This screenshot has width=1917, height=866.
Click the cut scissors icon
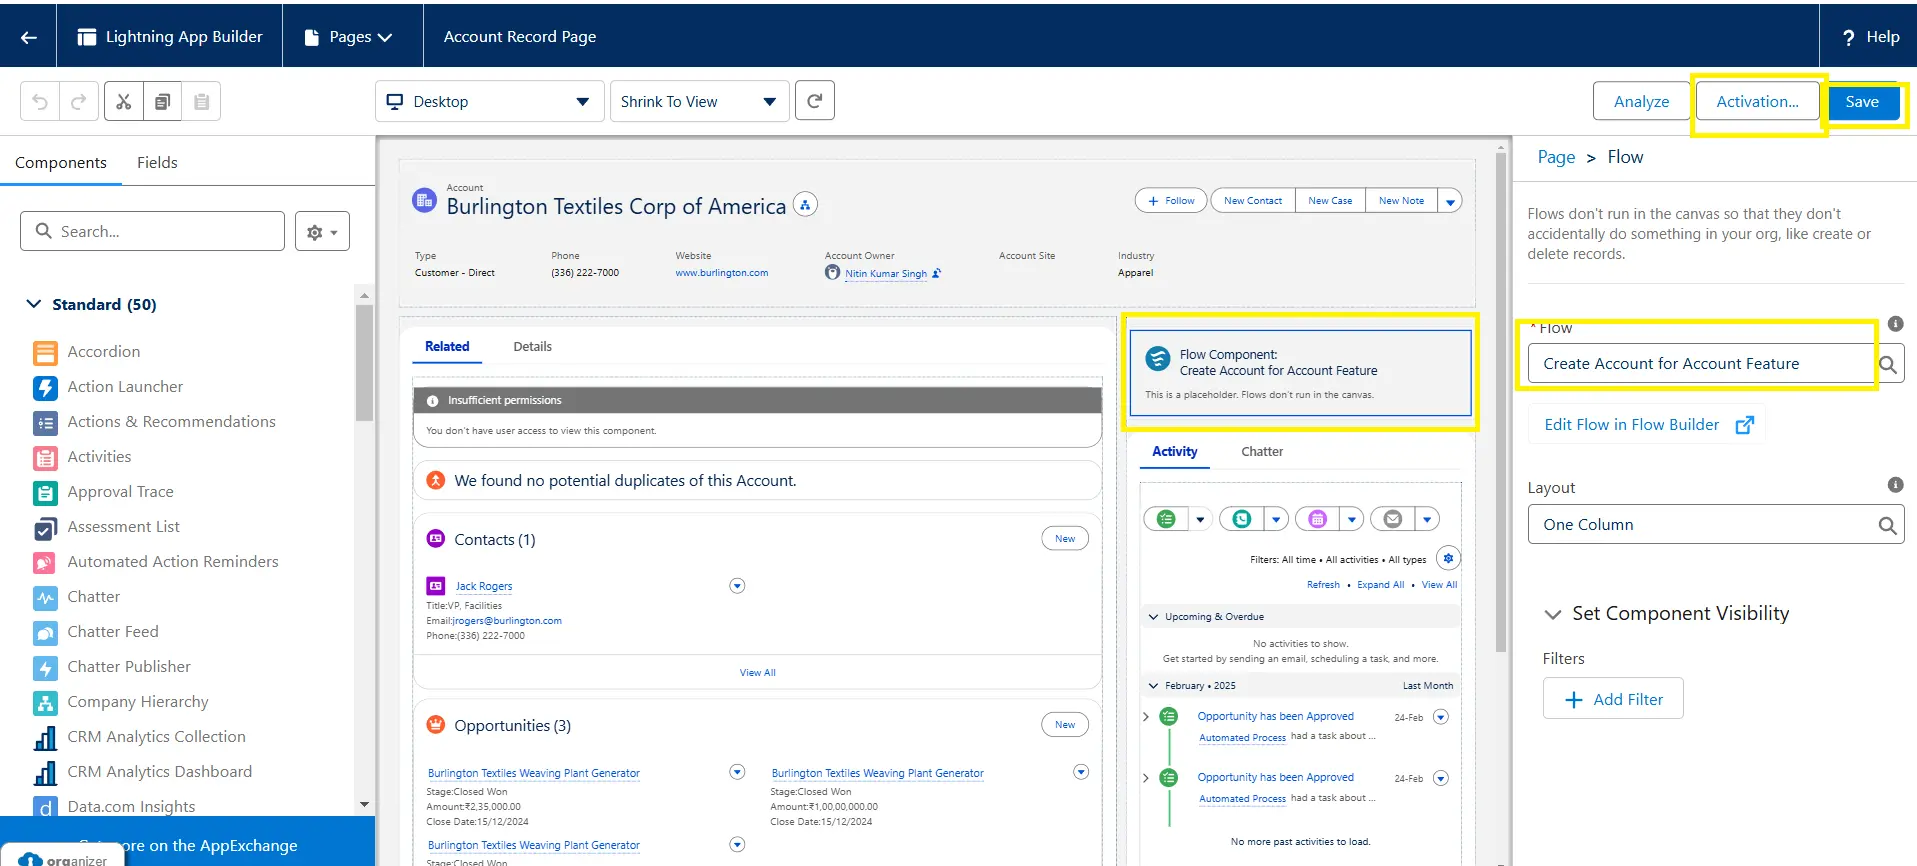click(x=124, y=101)
